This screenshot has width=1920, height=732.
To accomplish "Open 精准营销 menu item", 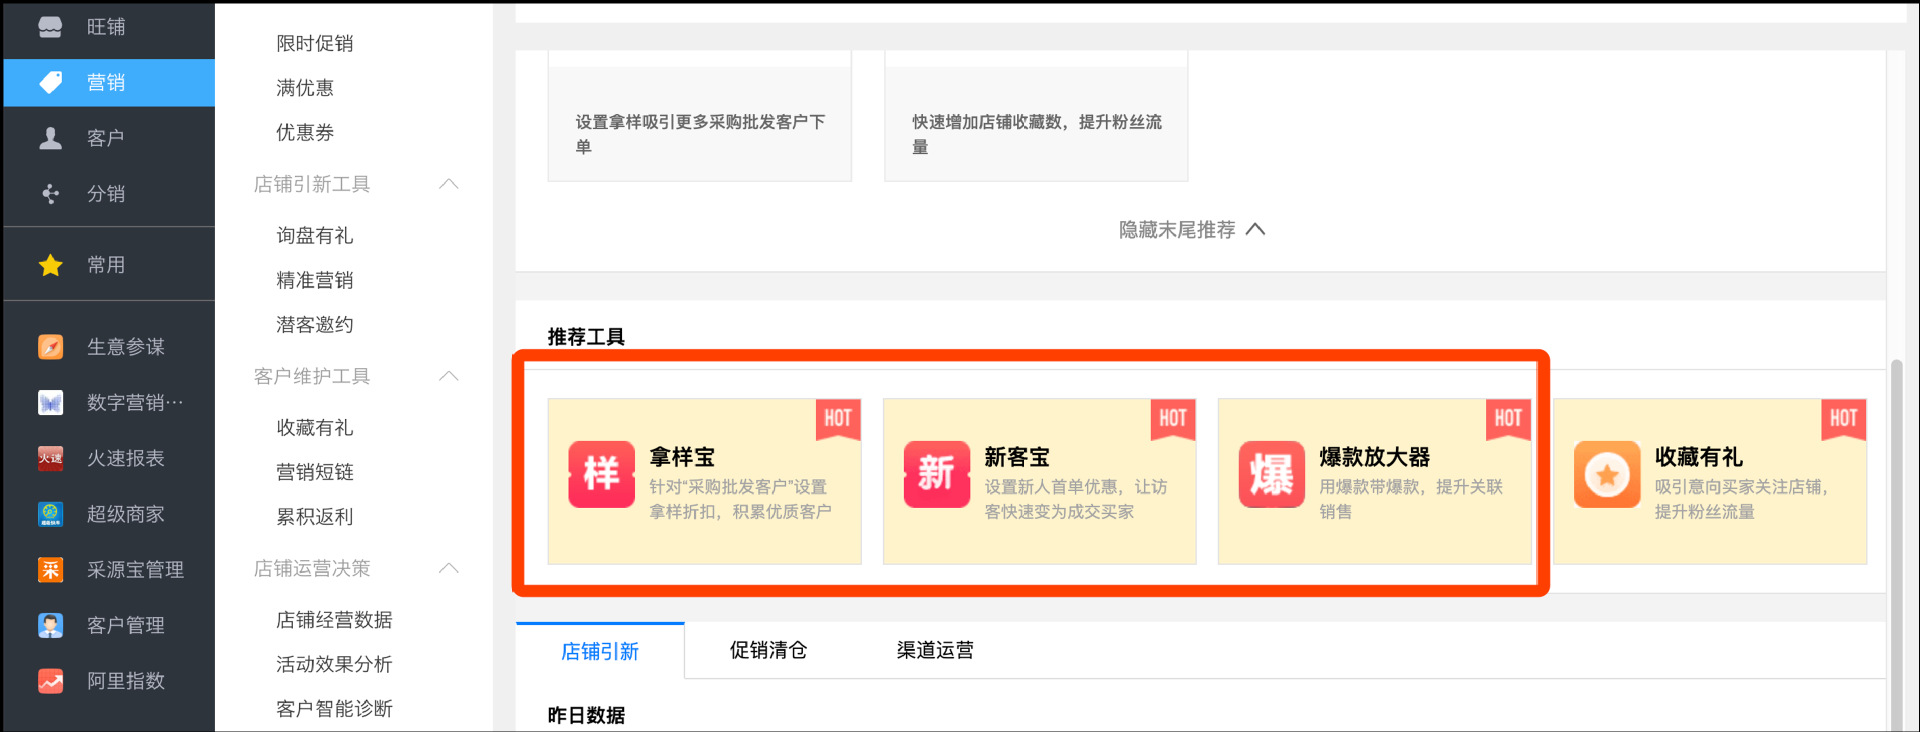I will tap(315, 280).
